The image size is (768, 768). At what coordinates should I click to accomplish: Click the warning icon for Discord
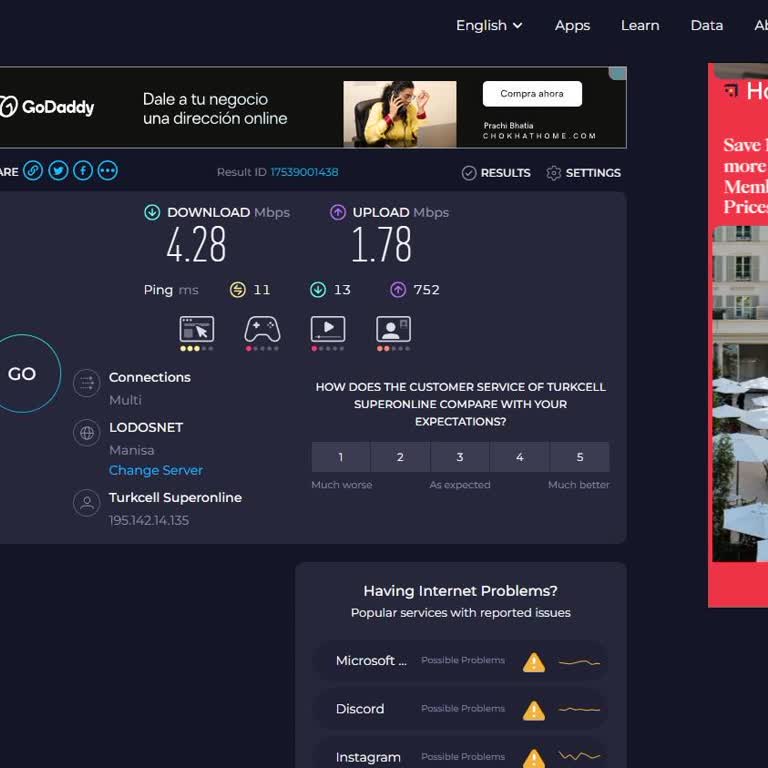tap(534, 711)
